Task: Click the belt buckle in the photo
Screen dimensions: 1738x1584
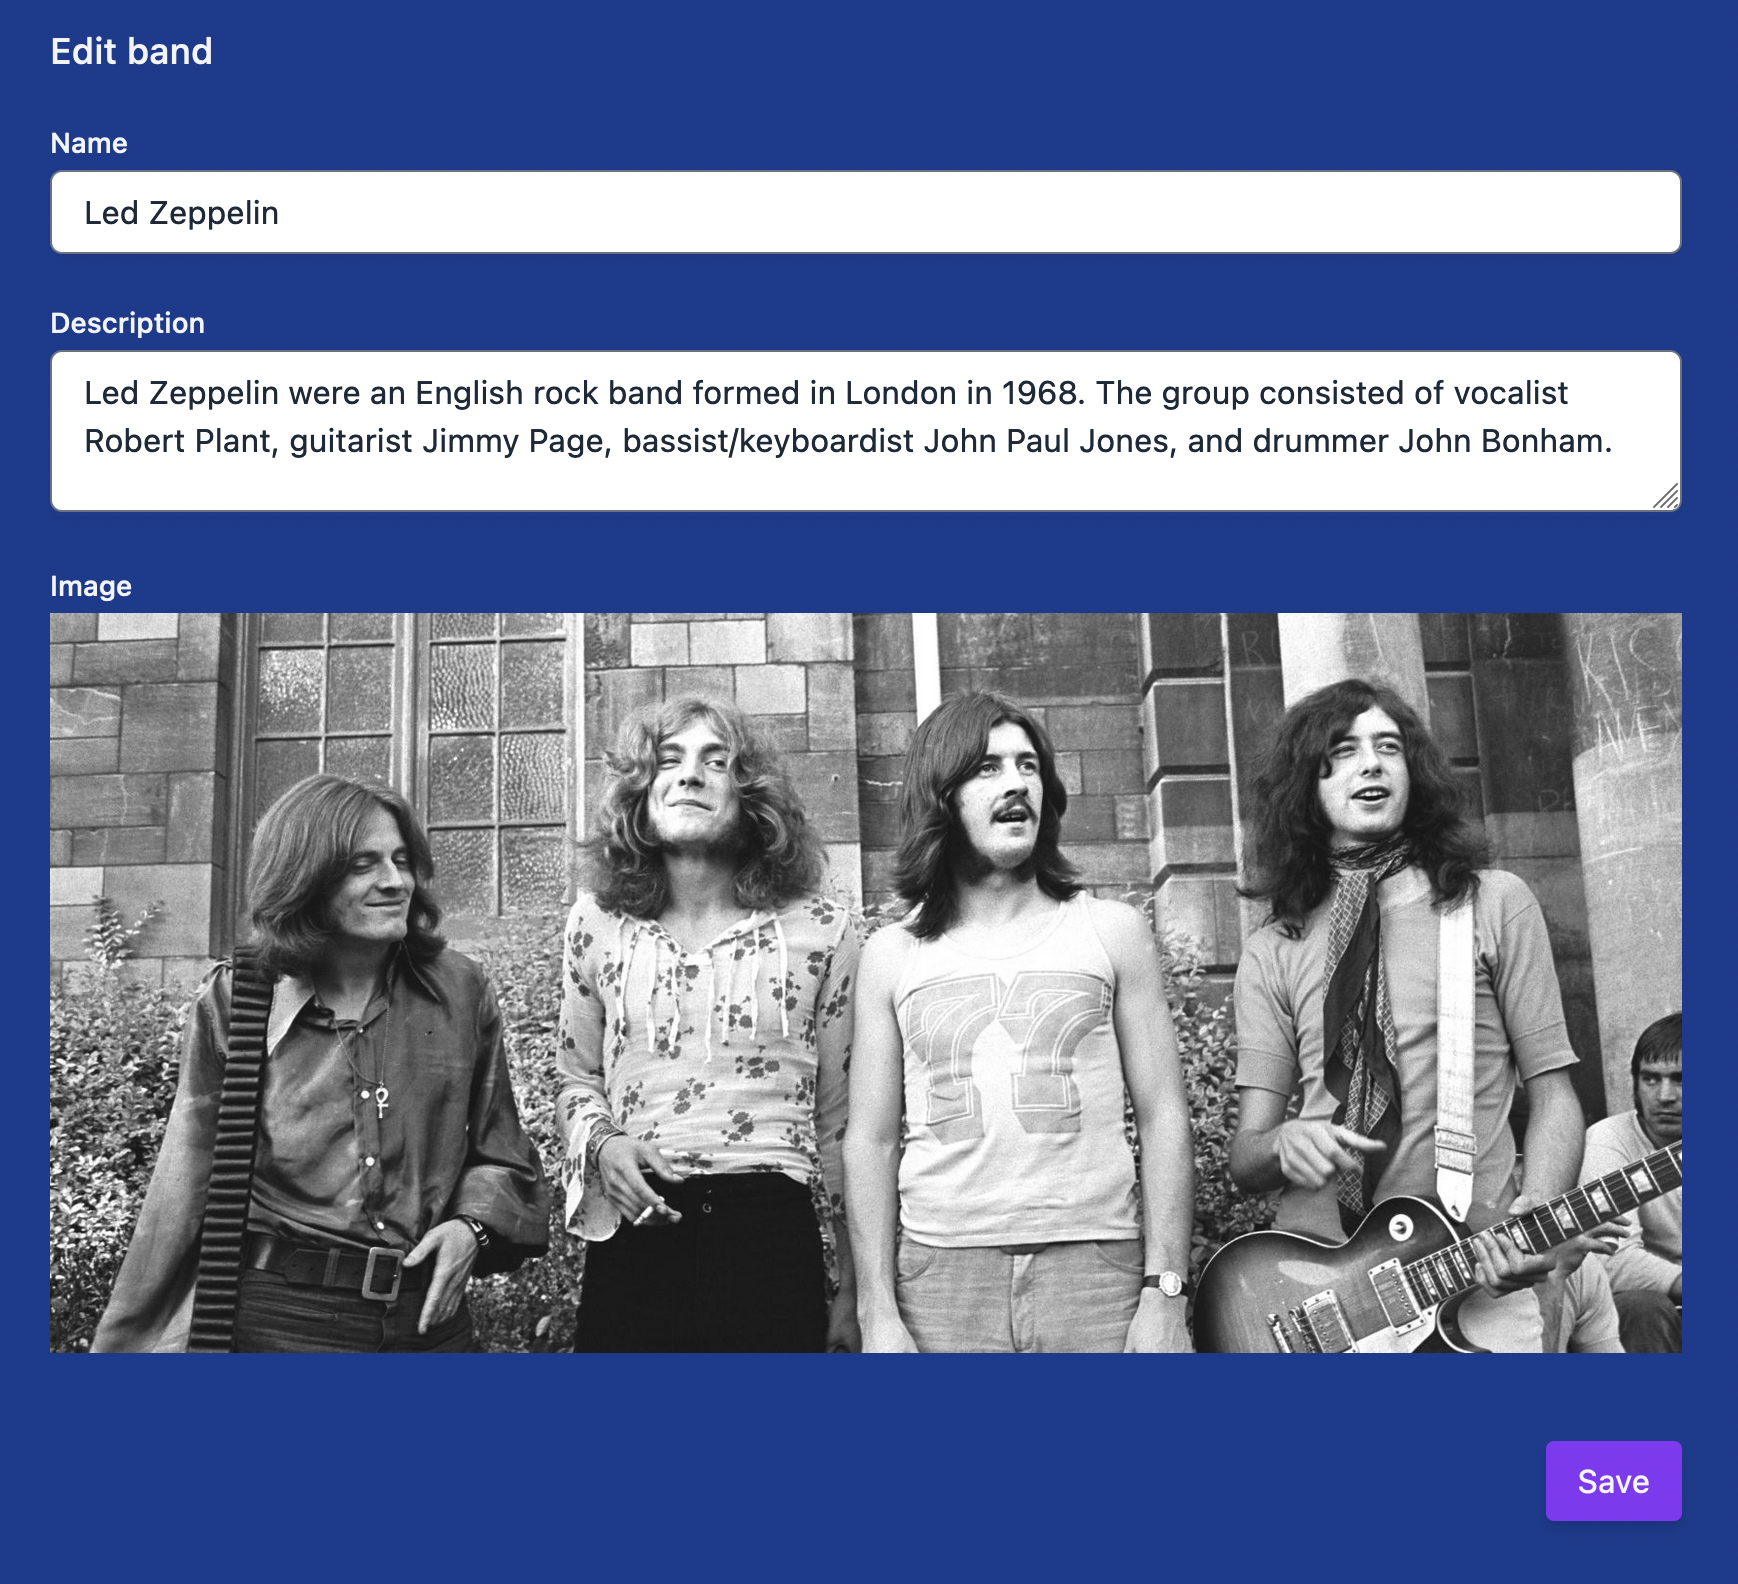Action: tap(381, 1272)
